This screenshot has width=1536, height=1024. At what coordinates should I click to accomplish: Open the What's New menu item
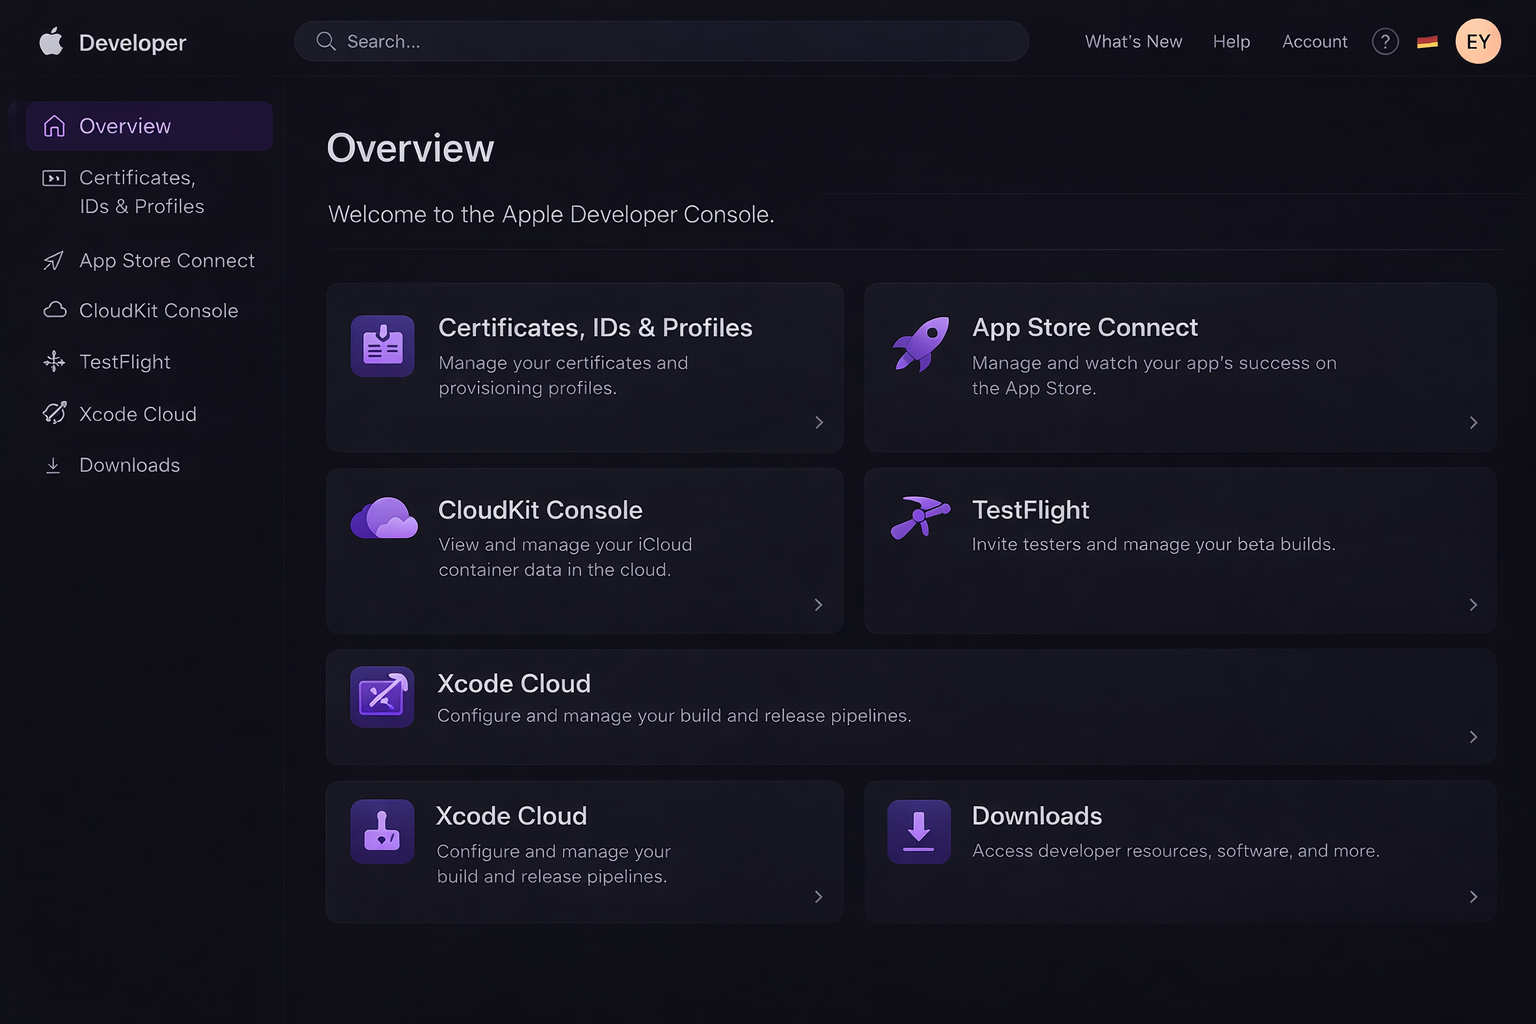pos(1133,41)
